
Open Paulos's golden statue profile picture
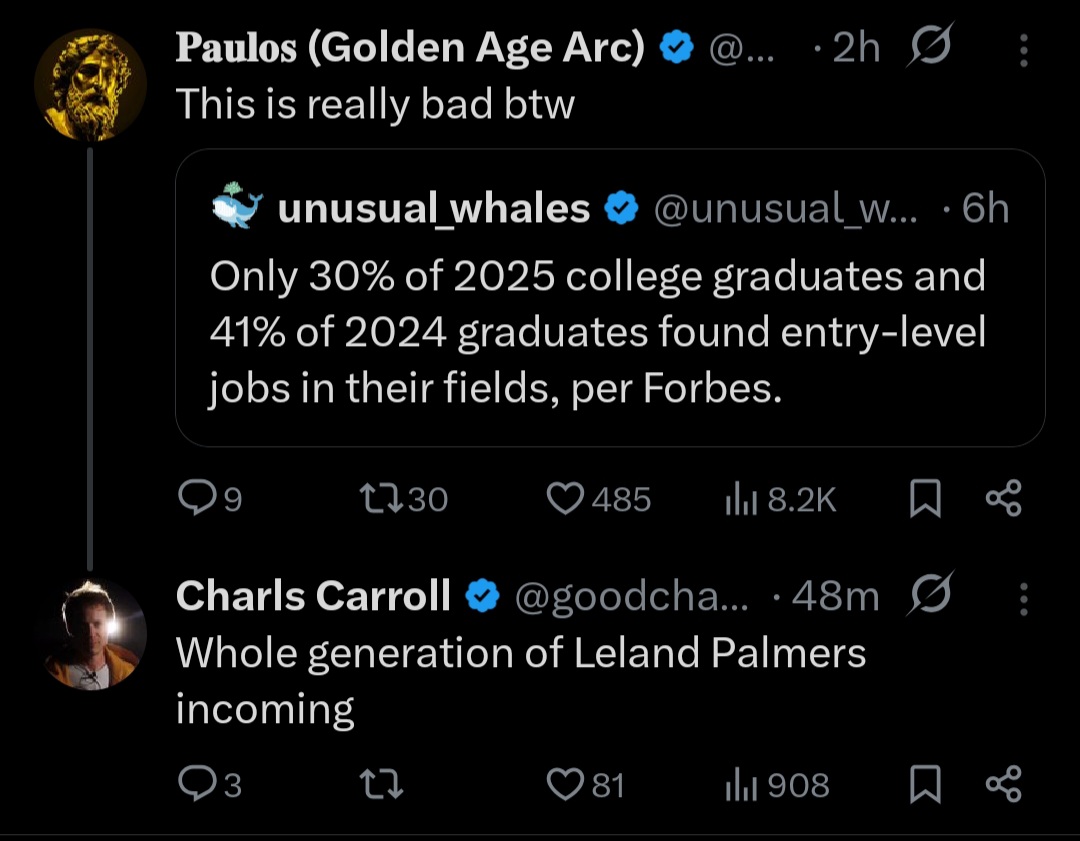tap(90, 84)
